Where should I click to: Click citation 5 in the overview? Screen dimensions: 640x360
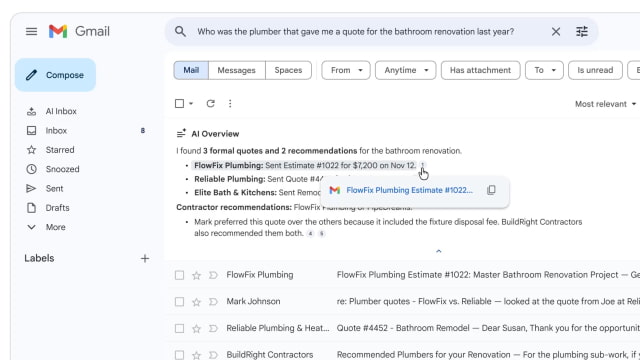coord(322,234)
